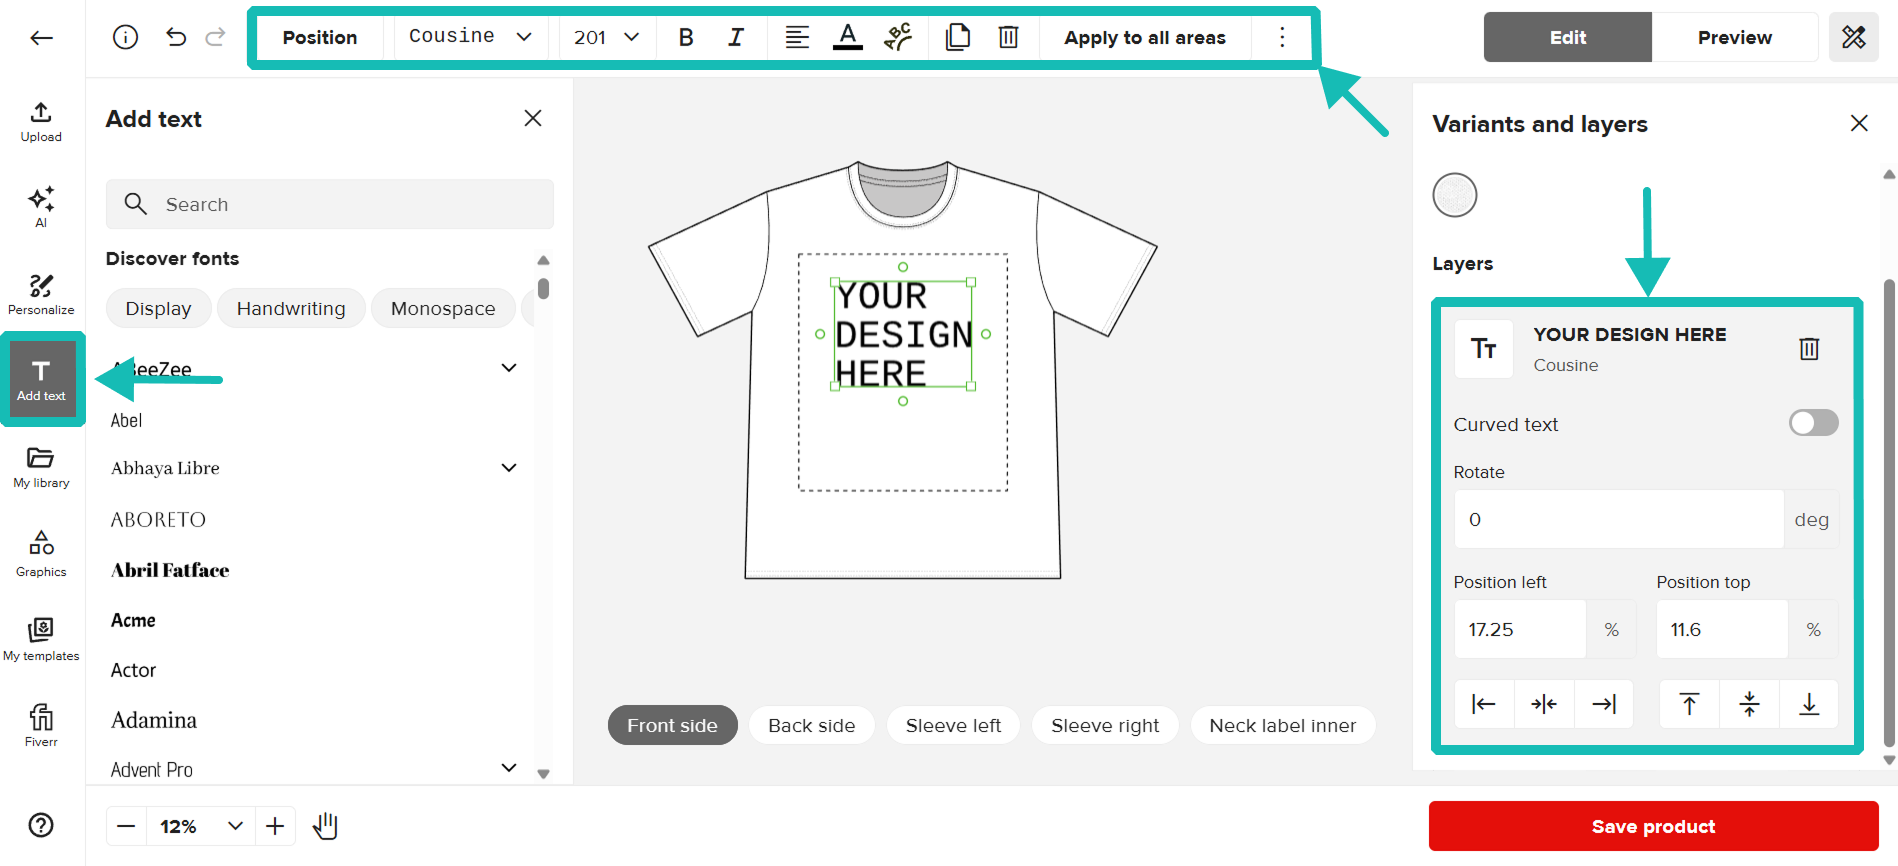The width and height of the screenshot is (1898, 866).
Task: Click the Rotate degrees input field
Action: [x=1618, y=519]
